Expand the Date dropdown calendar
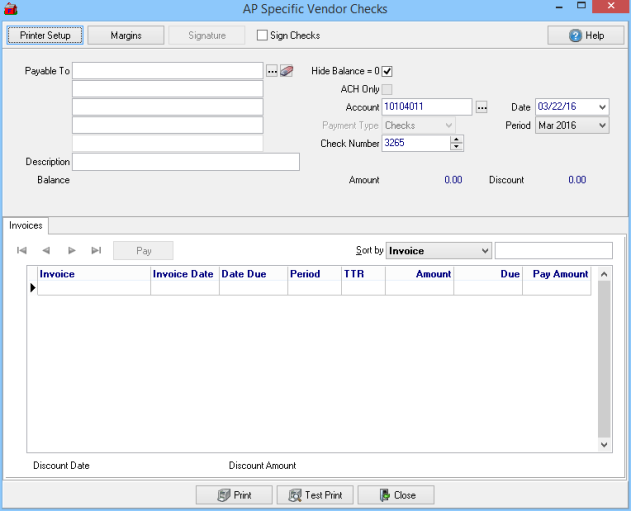 (x=601, y=107)
